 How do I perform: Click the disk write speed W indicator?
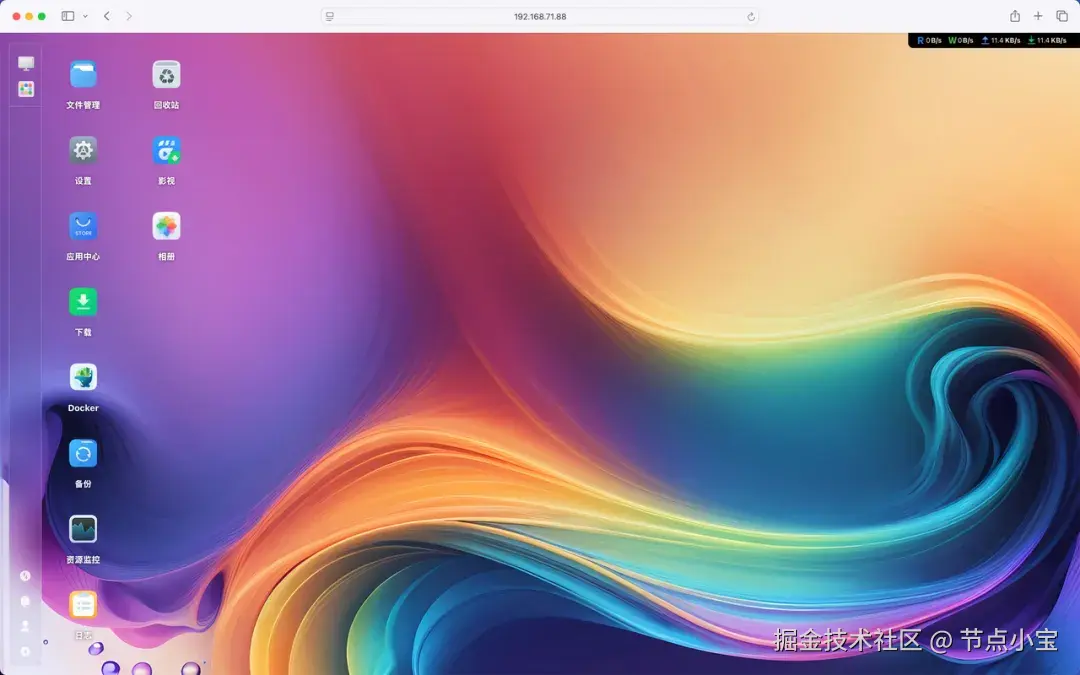click(961, 41)
